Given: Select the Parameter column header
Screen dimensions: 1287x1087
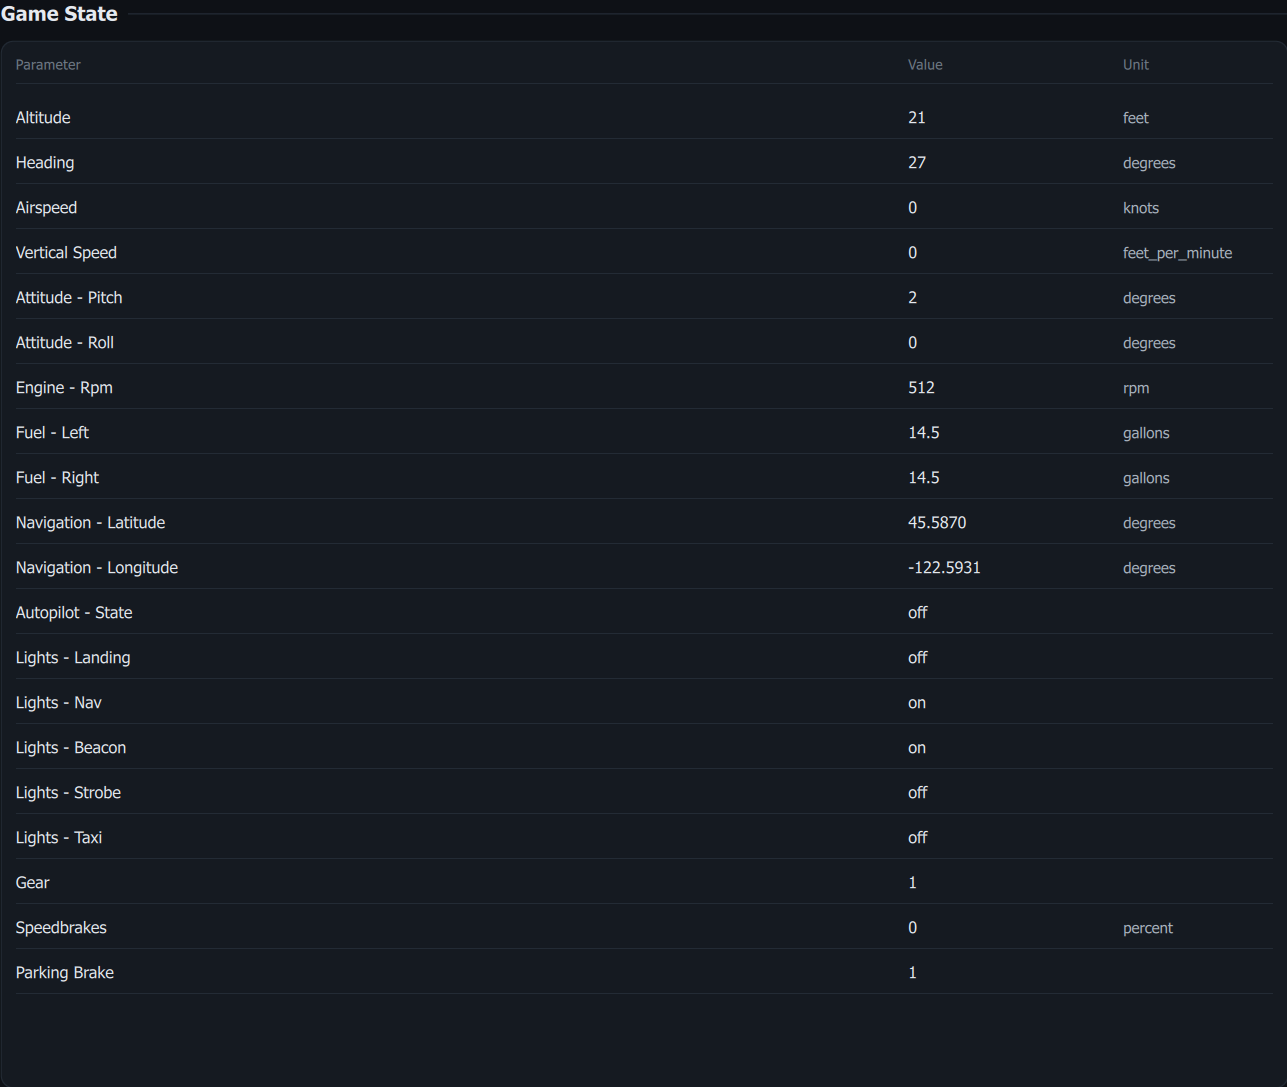Looking at the screenshot, I should (x=48, y=65).
